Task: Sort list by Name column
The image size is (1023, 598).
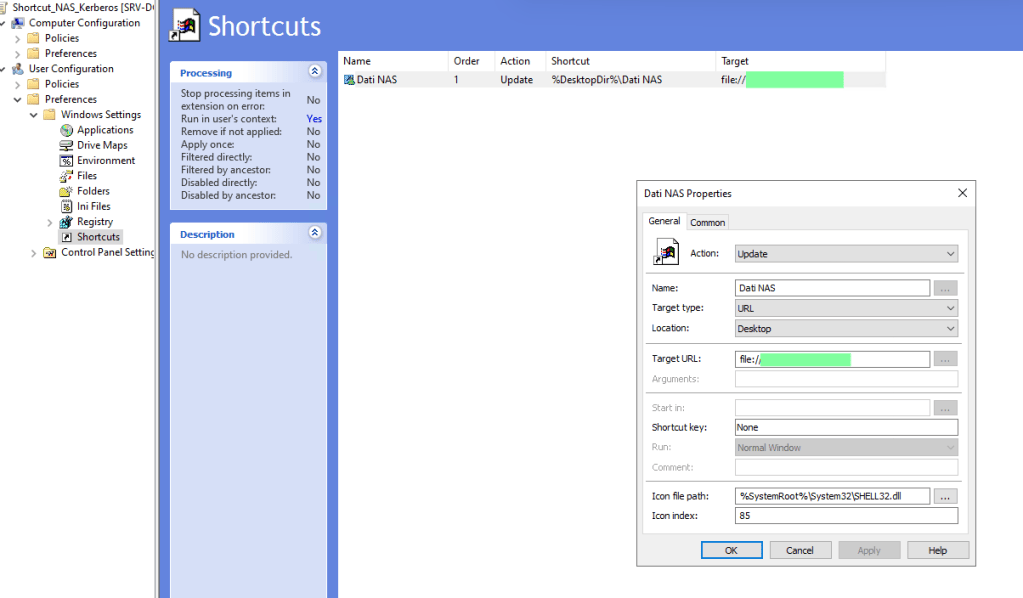Action: pyautogui.click(x=393, y=61)
